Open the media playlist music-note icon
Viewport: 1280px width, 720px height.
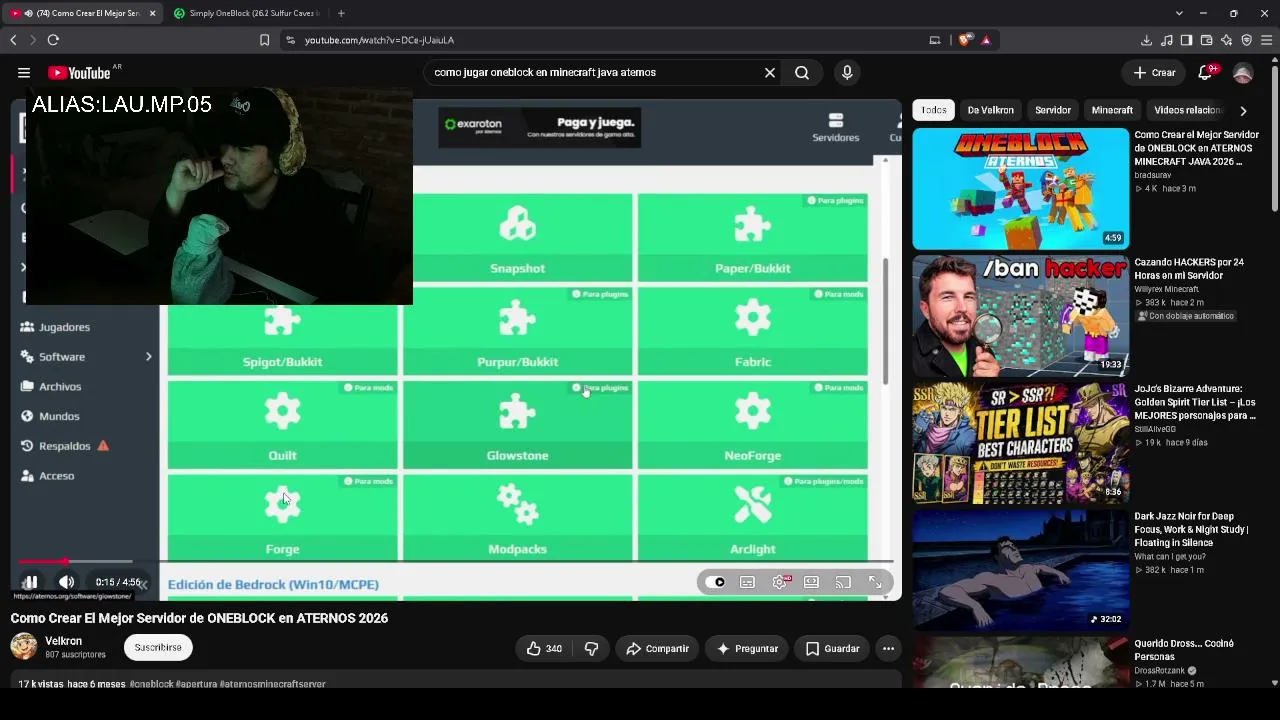tap(1166, 40)
